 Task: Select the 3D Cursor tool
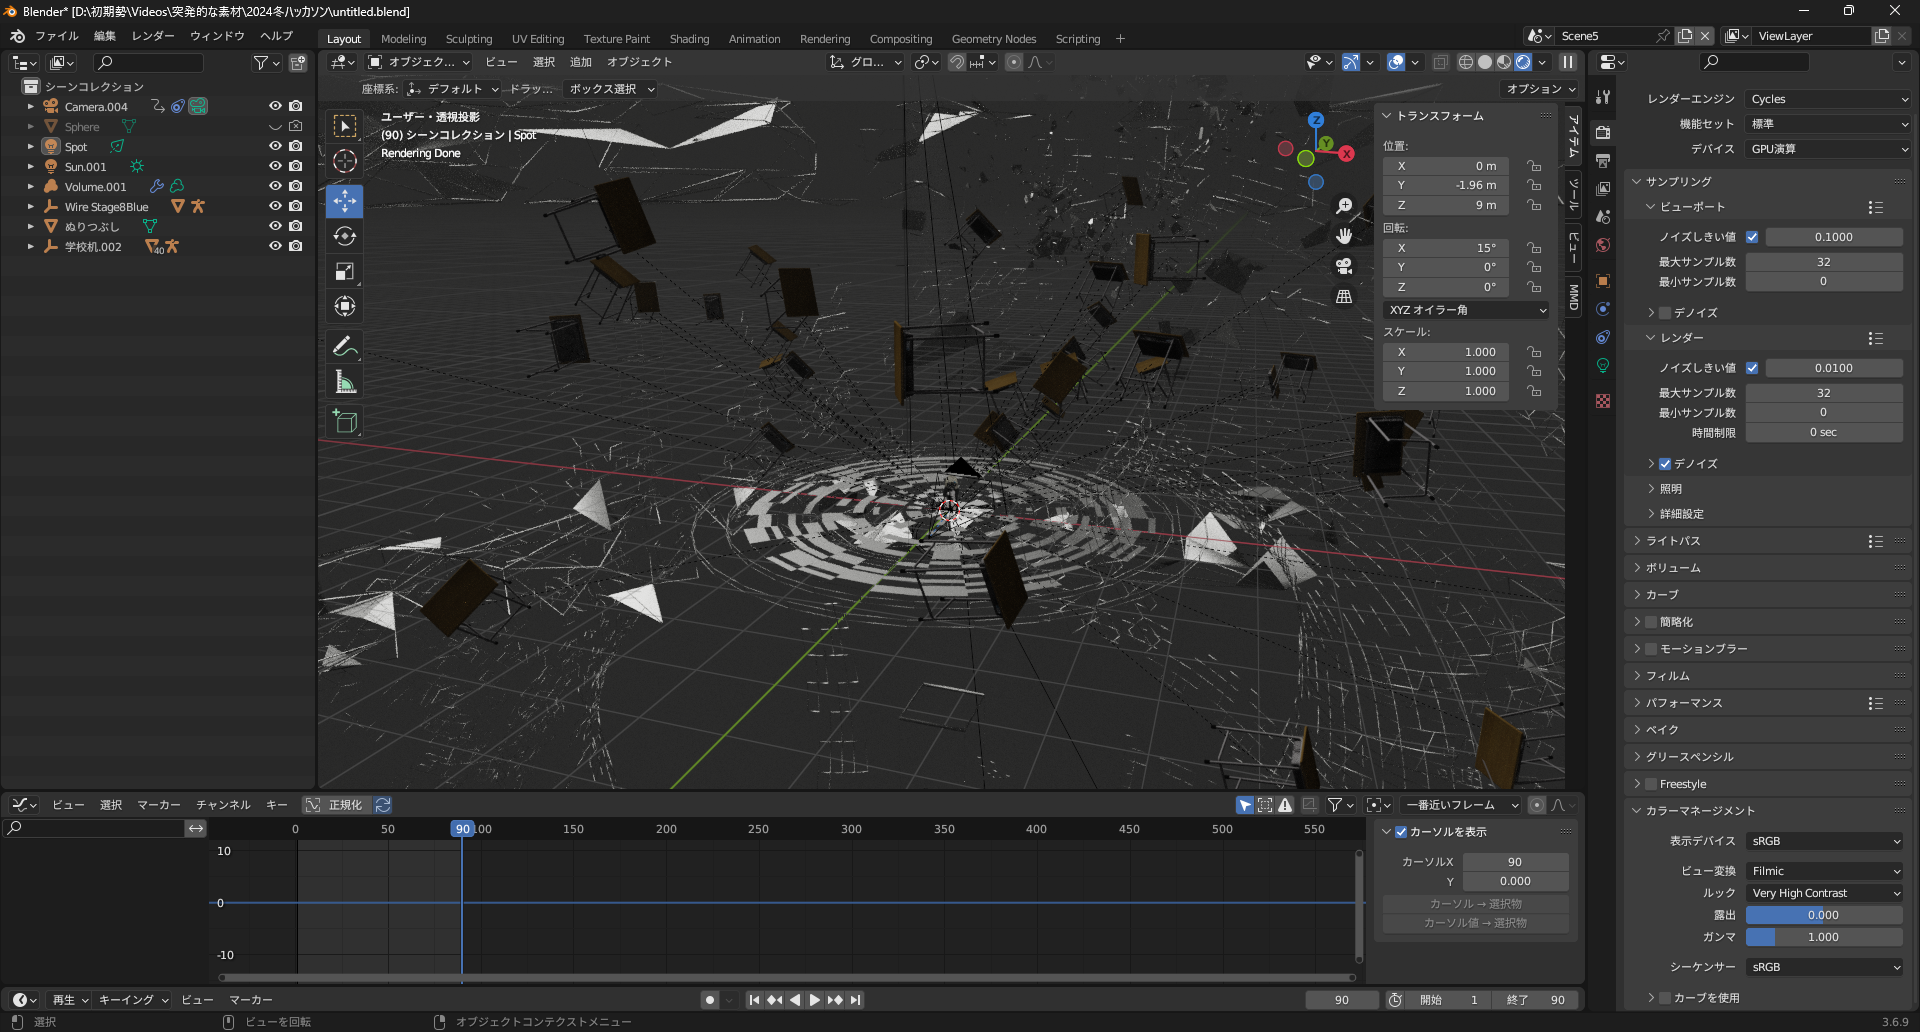pyautogui.click(x=345, y=161)
